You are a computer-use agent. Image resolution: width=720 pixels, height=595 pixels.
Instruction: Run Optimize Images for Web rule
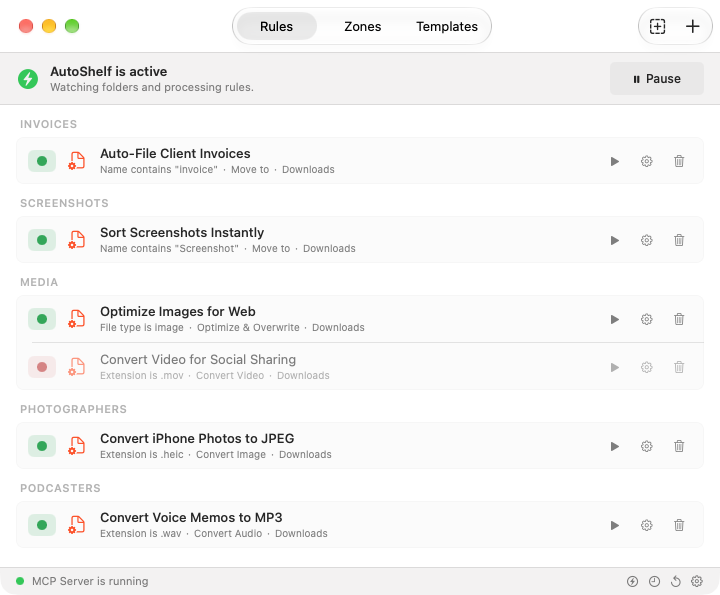click(614, 319)
